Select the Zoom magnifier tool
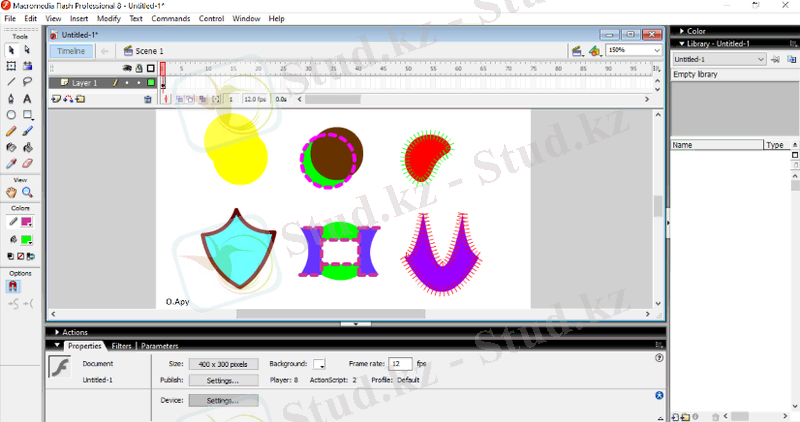Viewport: 800px width, 422px height. (x=28, y=192)
